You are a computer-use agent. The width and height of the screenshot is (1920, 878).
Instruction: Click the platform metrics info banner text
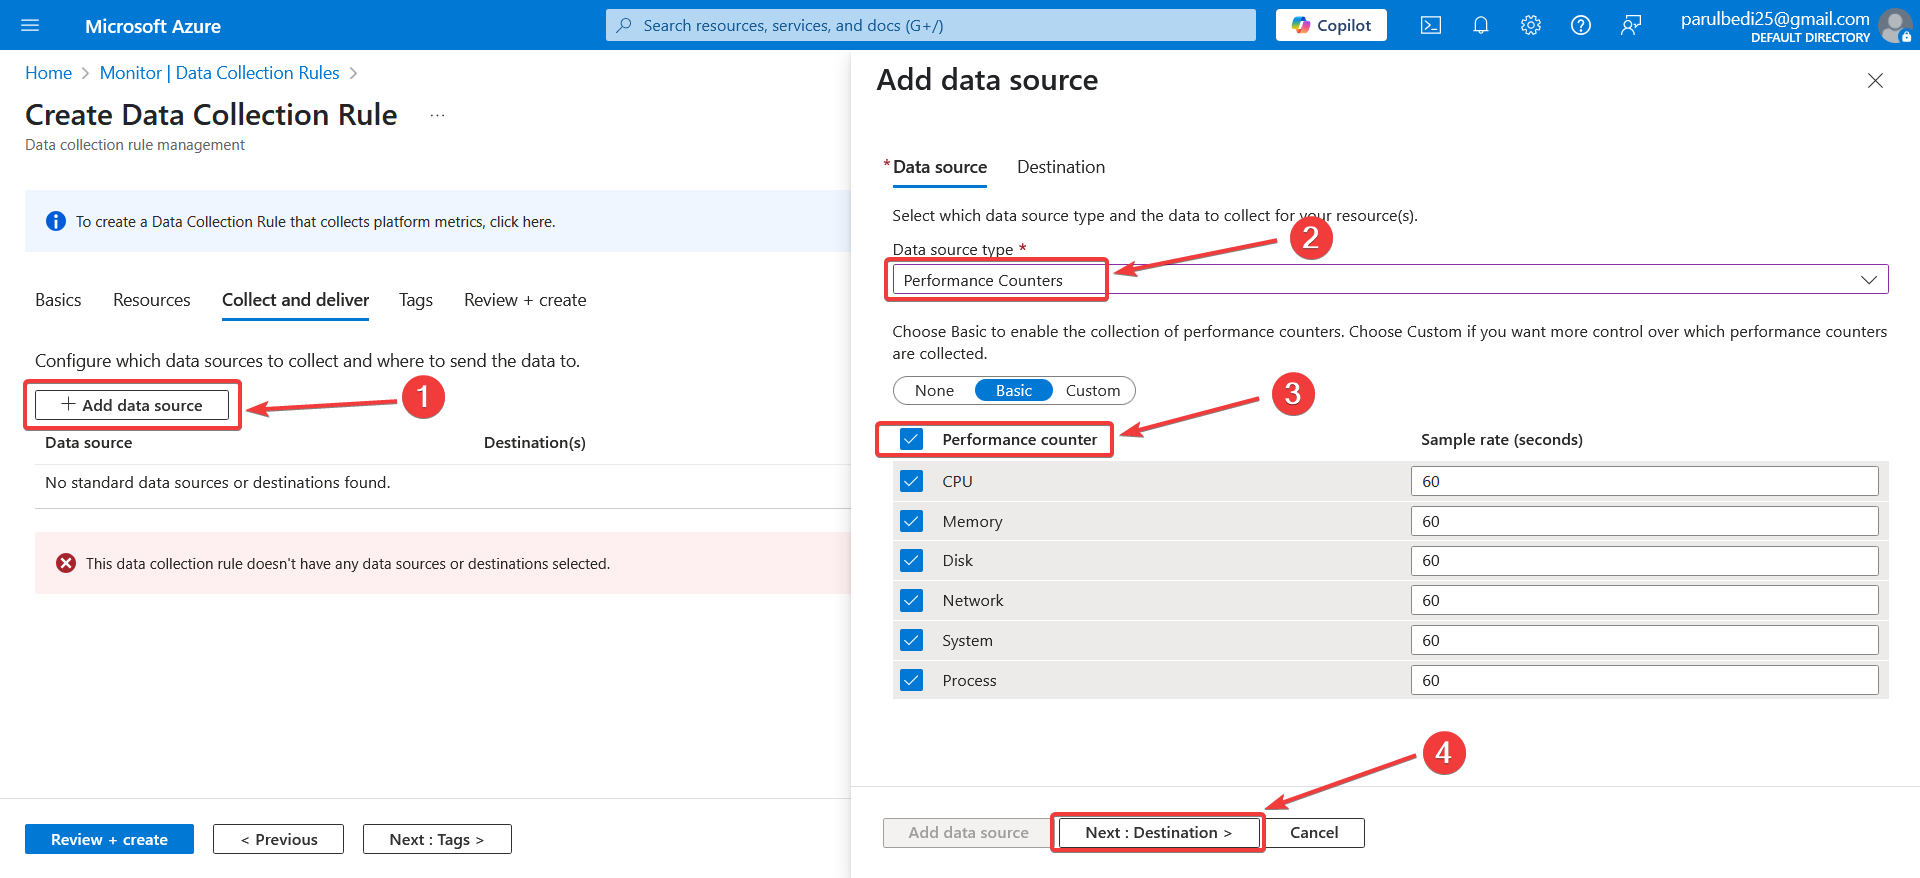315,222
